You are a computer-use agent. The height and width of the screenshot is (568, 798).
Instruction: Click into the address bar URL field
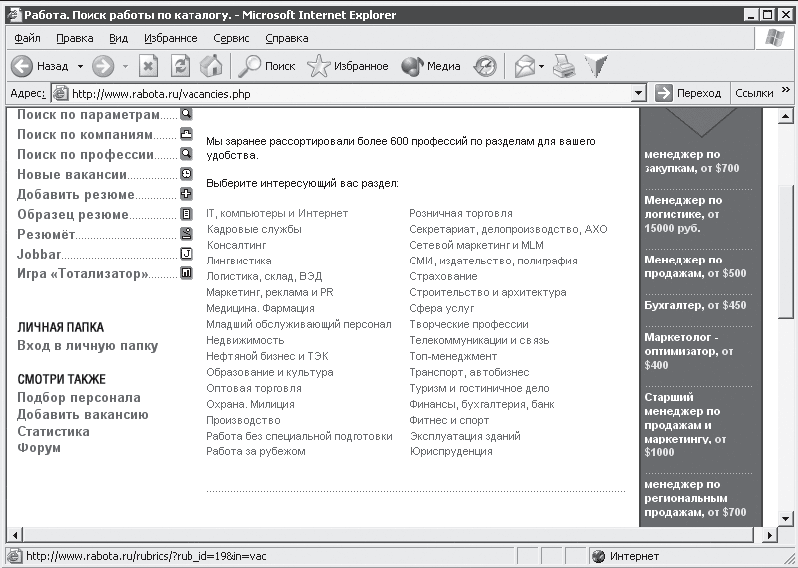click(x=340, y=93)
